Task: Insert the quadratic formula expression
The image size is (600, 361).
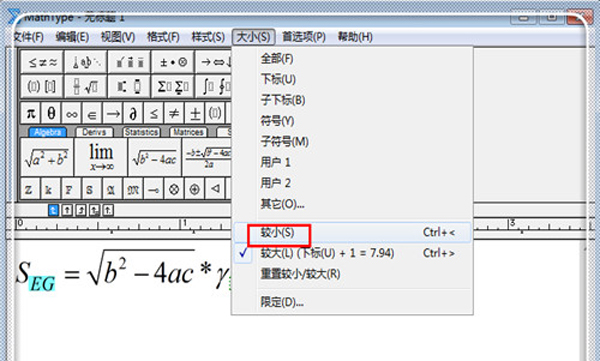Action: pyautogui.click(x=207, y=157)
